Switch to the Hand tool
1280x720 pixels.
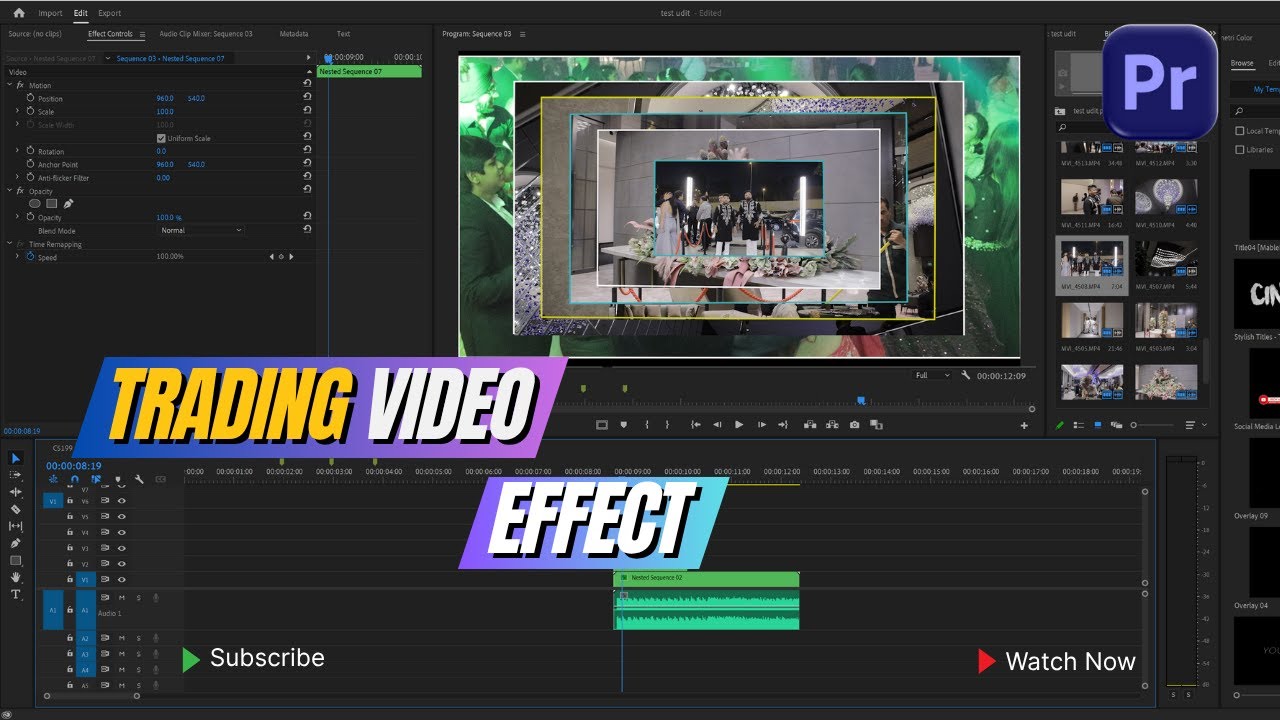coord(15,577)
